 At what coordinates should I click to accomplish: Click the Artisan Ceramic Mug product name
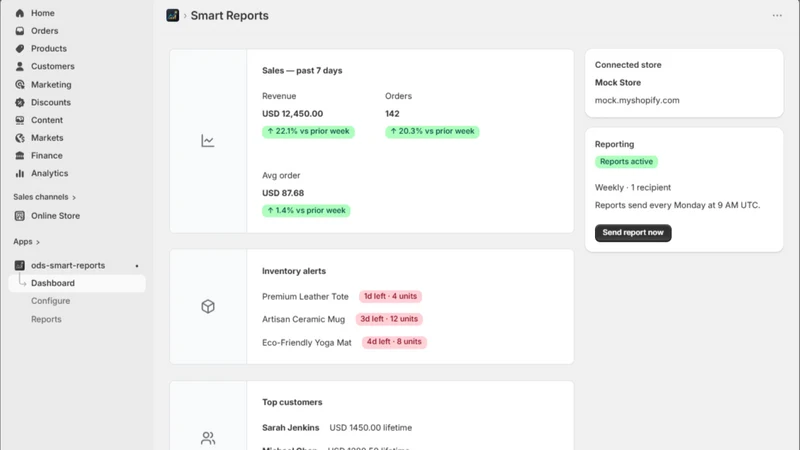tap(304, 319)
